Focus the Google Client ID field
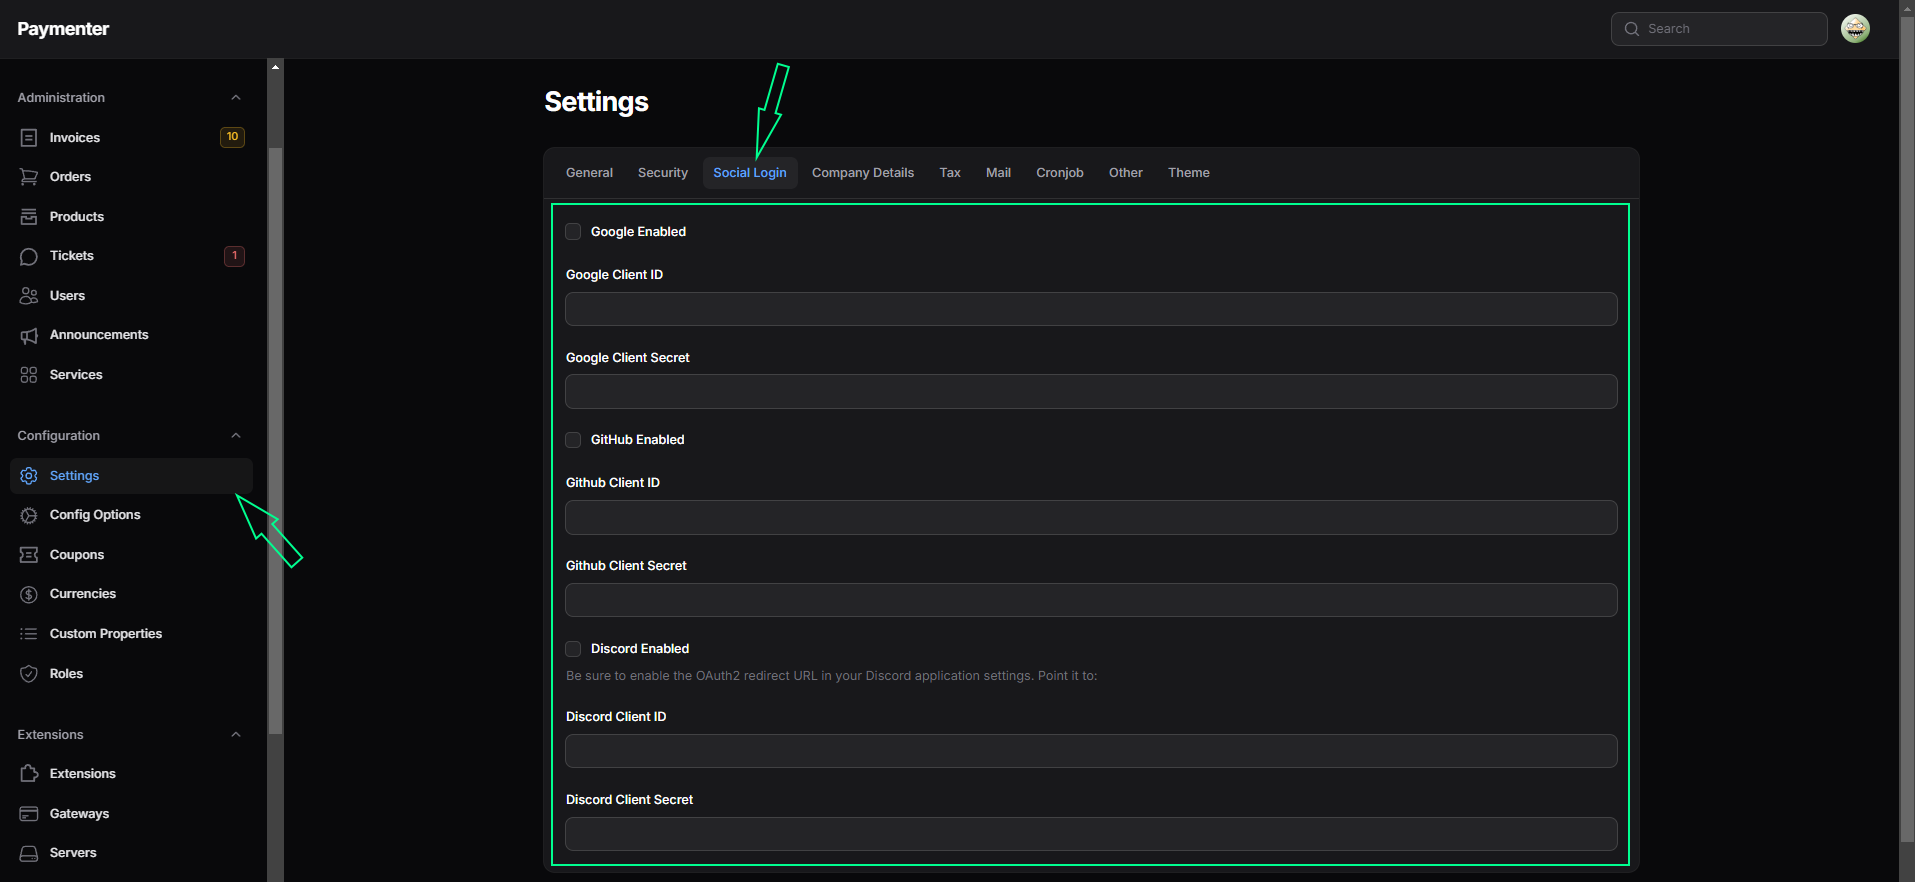This screenshot has height=882, width=1915. pyautogui.click(x=1090, y=309)
